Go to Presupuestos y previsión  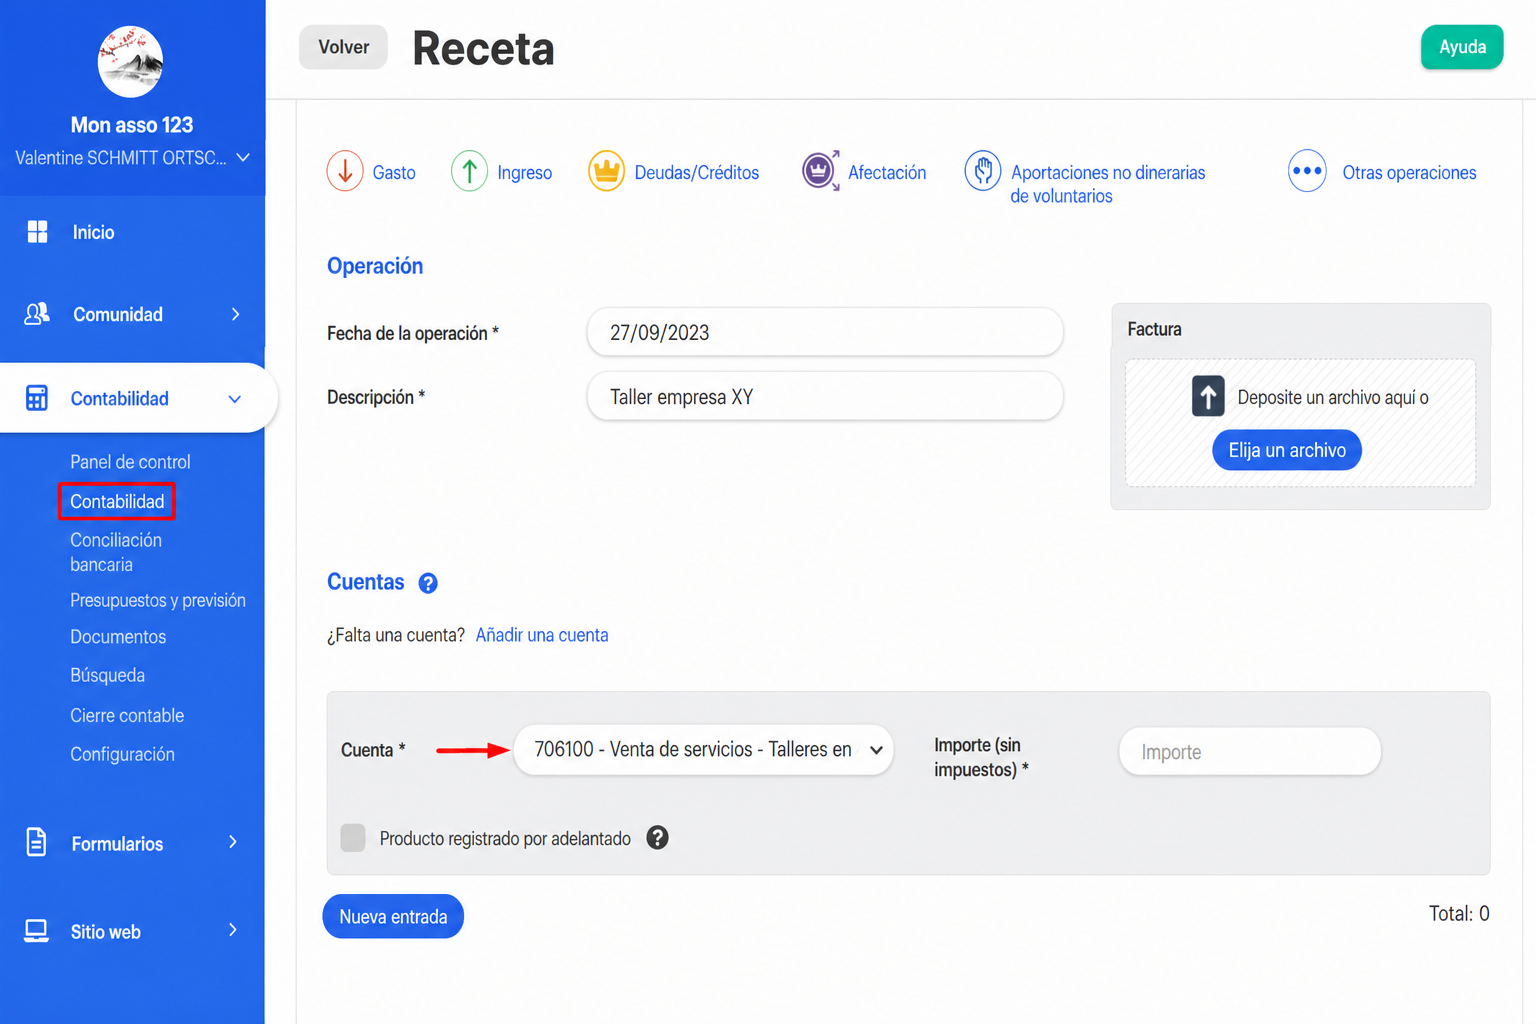pyautogui.click(x=158, y=600)
